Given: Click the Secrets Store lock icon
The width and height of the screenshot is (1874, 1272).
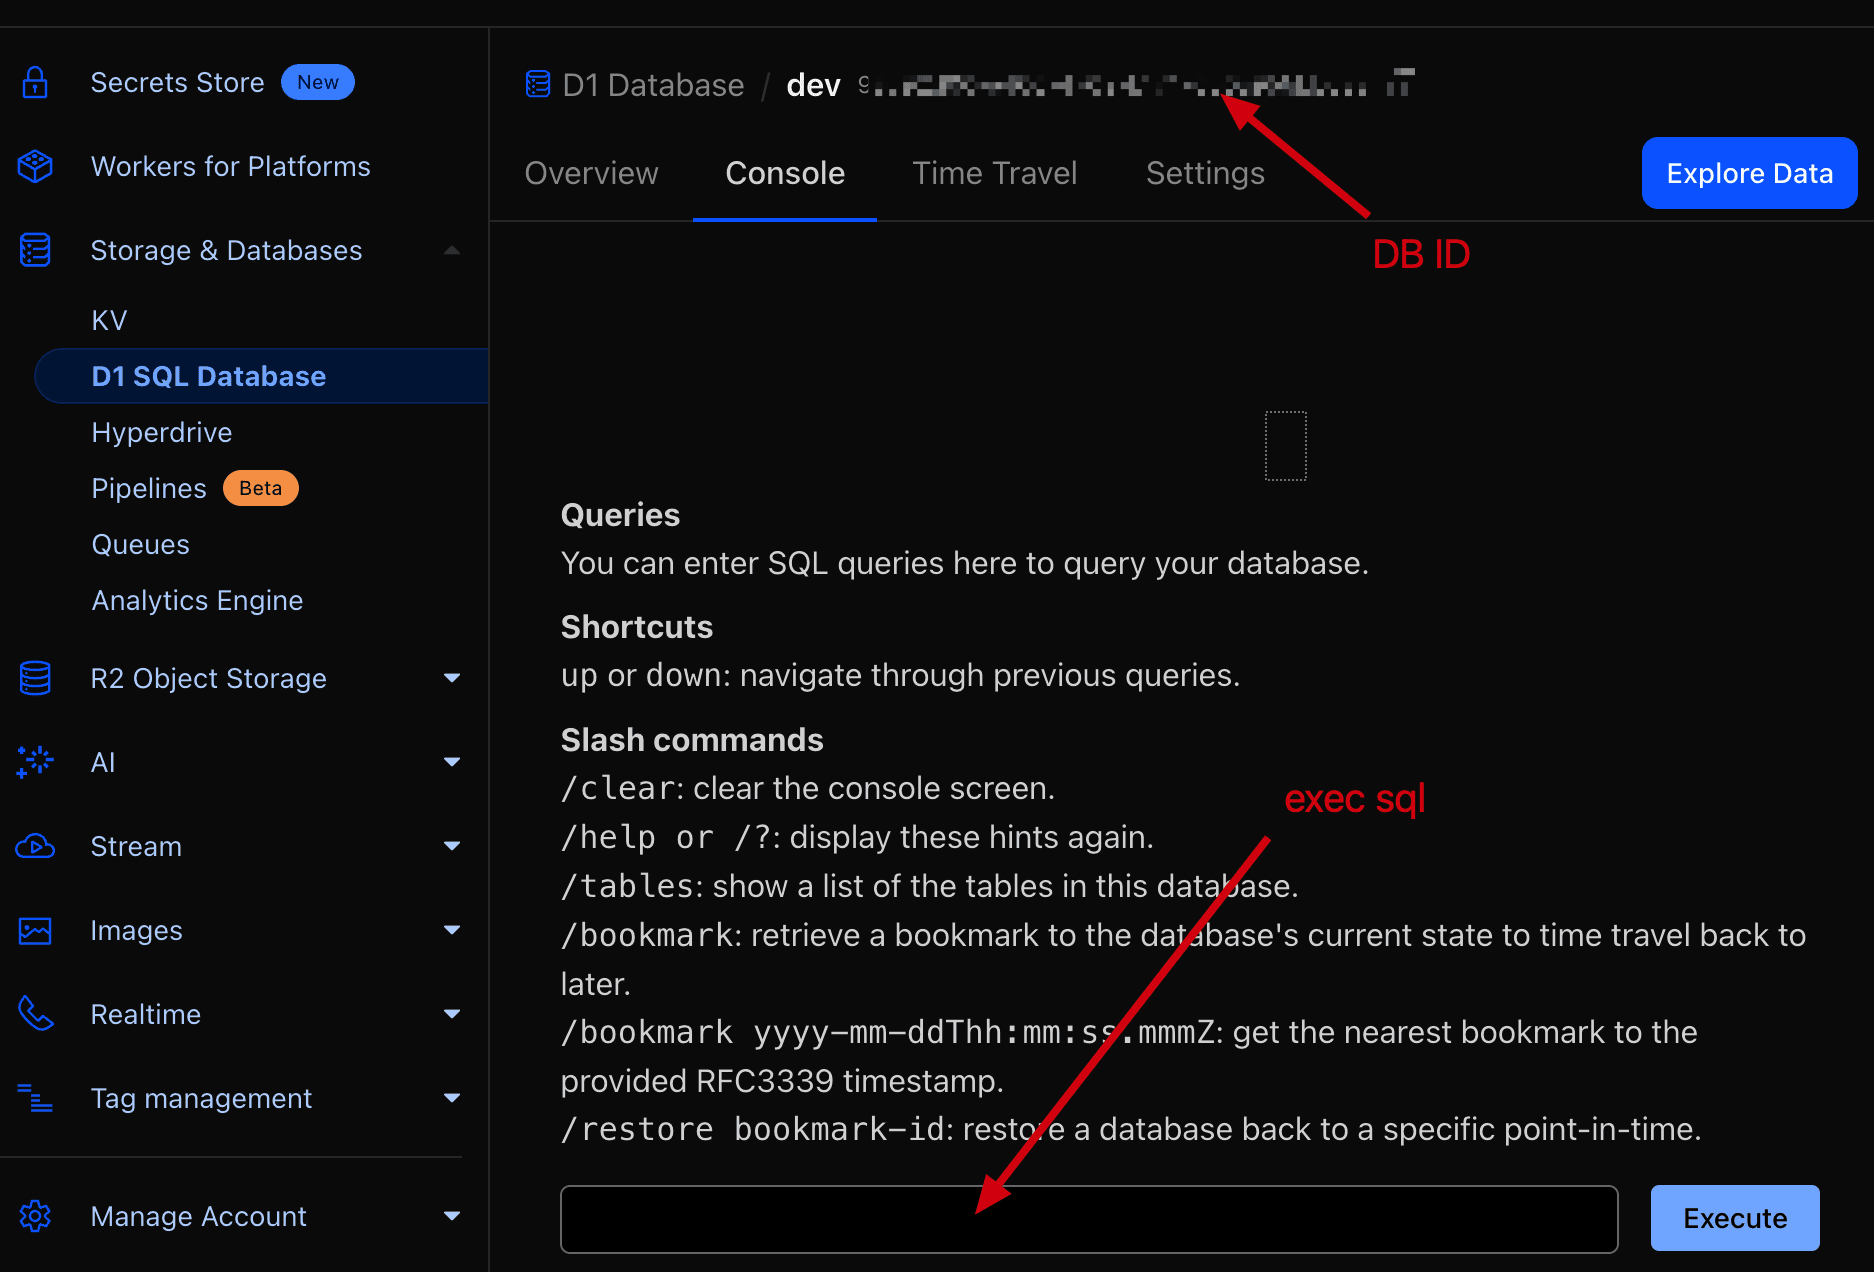Looking at the screenshot, I should coord(35,83).
